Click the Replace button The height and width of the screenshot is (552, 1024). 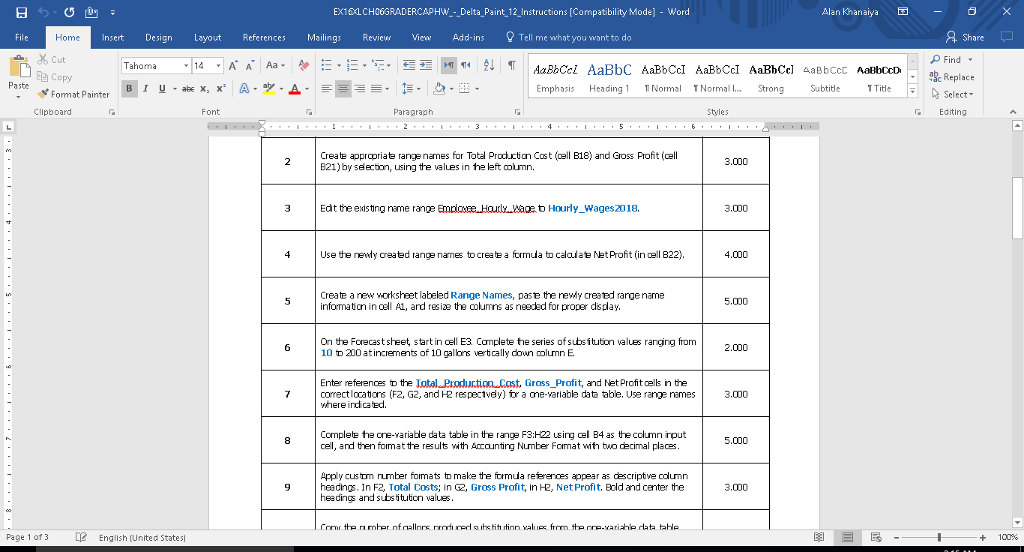tap(951, 77)
